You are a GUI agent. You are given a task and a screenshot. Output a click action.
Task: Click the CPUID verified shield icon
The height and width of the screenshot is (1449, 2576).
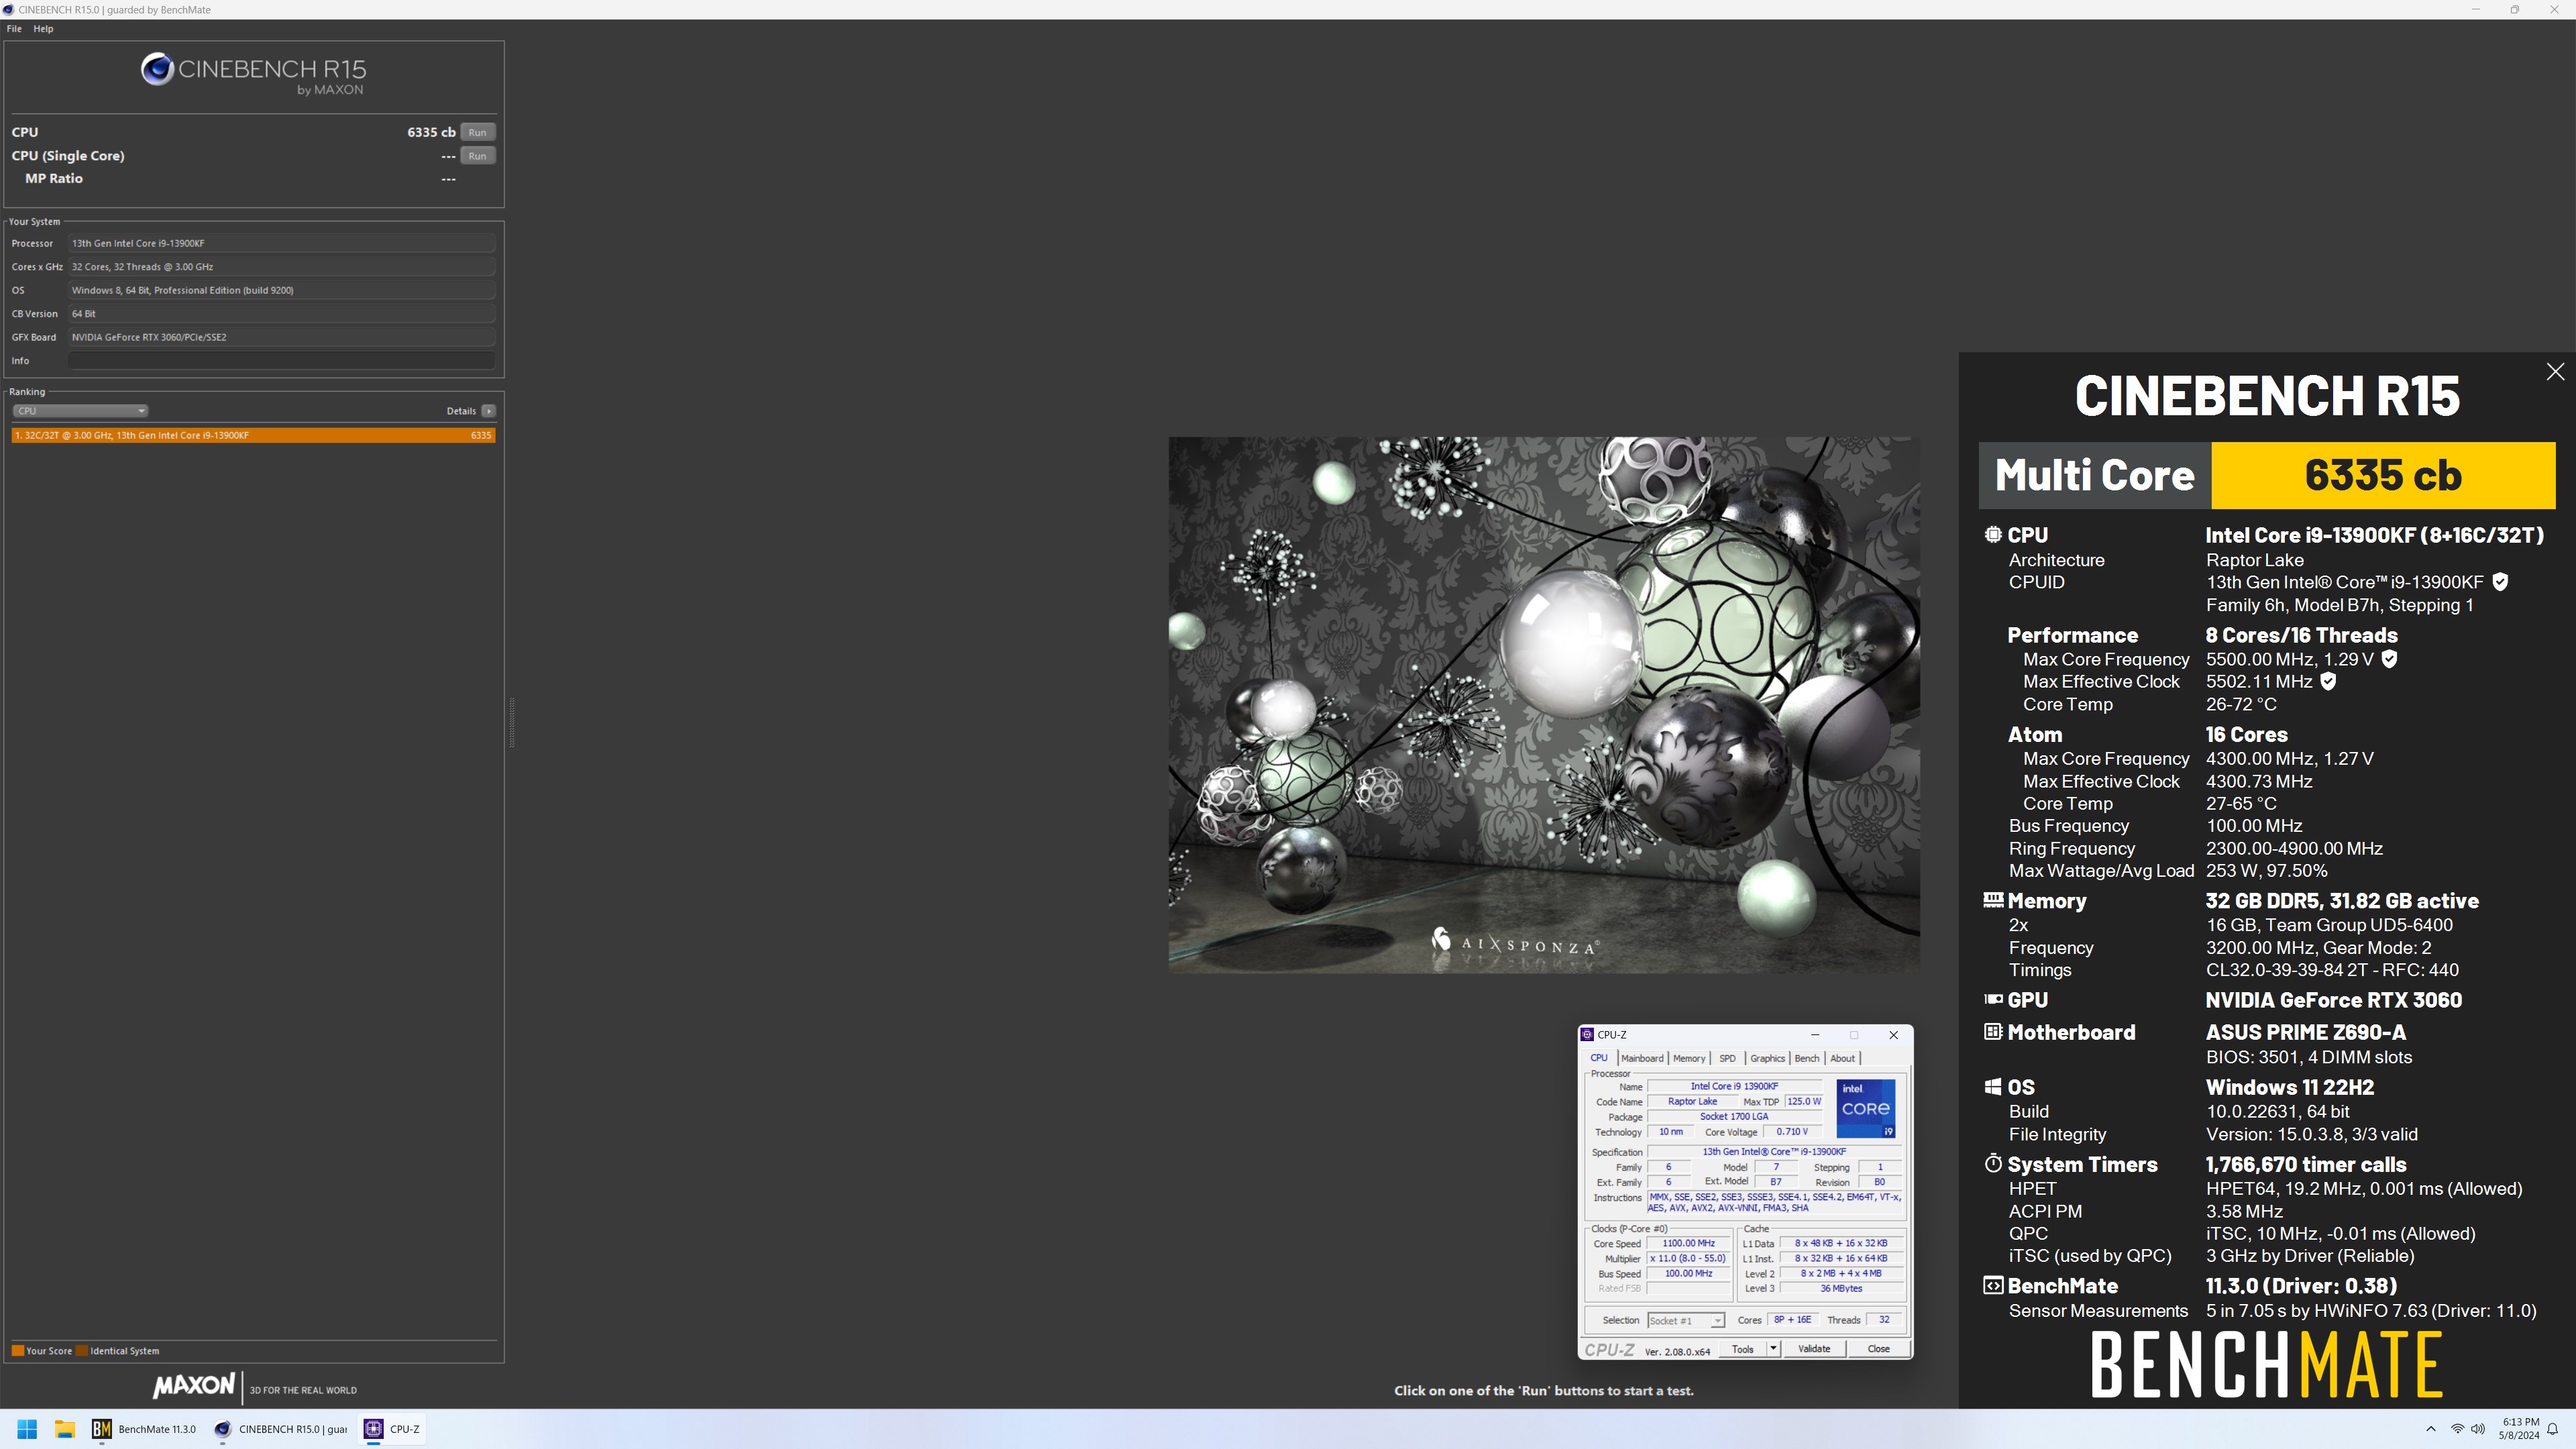(2500, 582)
